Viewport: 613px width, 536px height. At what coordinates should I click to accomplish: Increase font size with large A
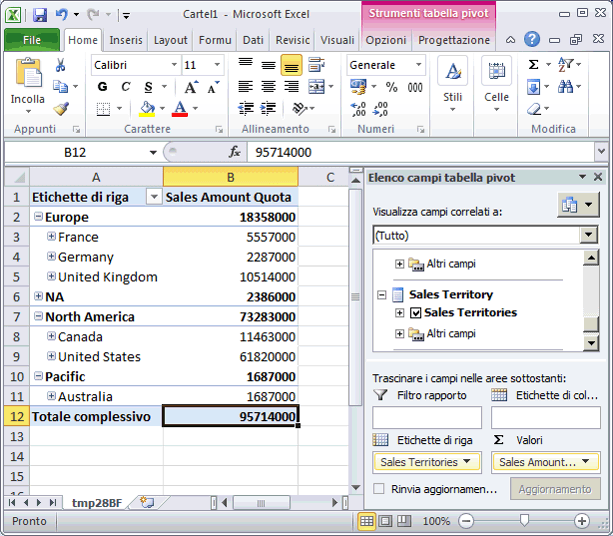pos(191,87)
